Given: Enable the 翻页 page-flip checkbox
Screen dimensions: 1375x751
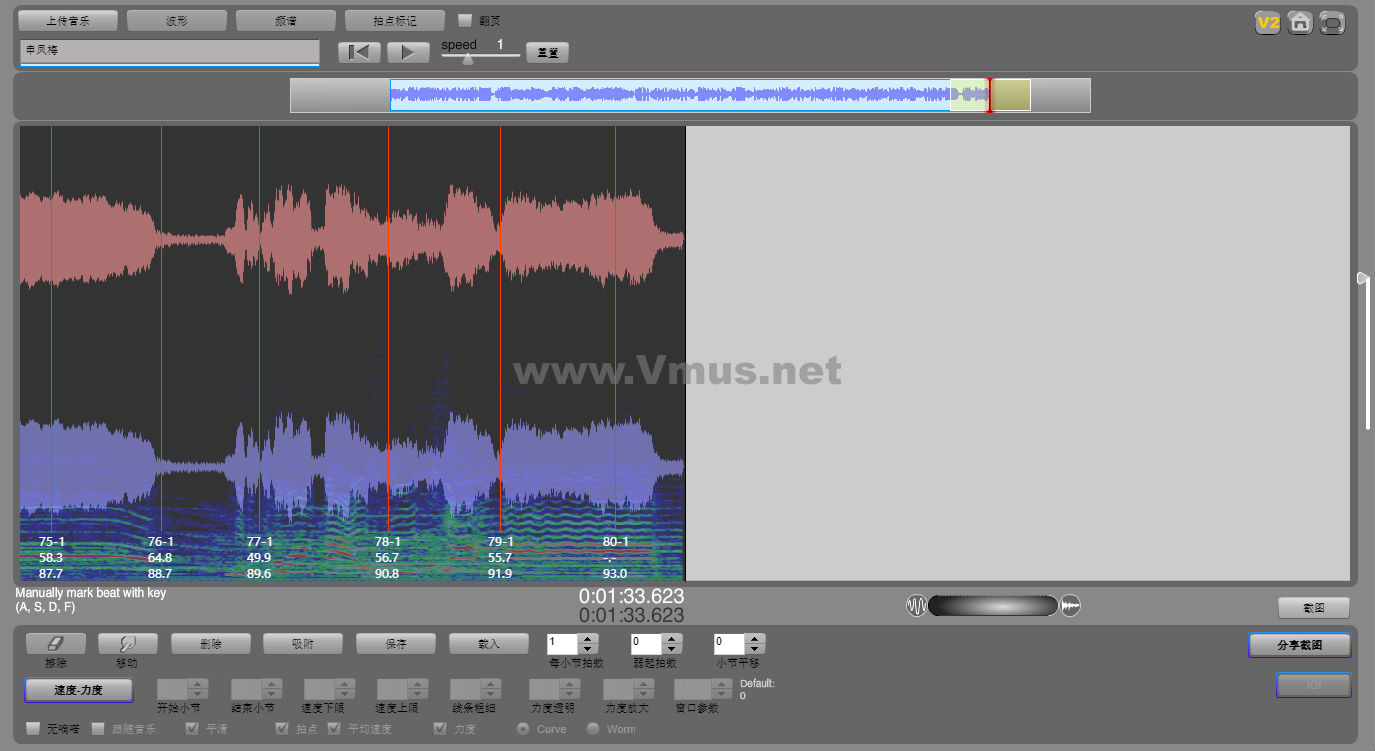Looking at the screenshot, I should tap(465, 20).
